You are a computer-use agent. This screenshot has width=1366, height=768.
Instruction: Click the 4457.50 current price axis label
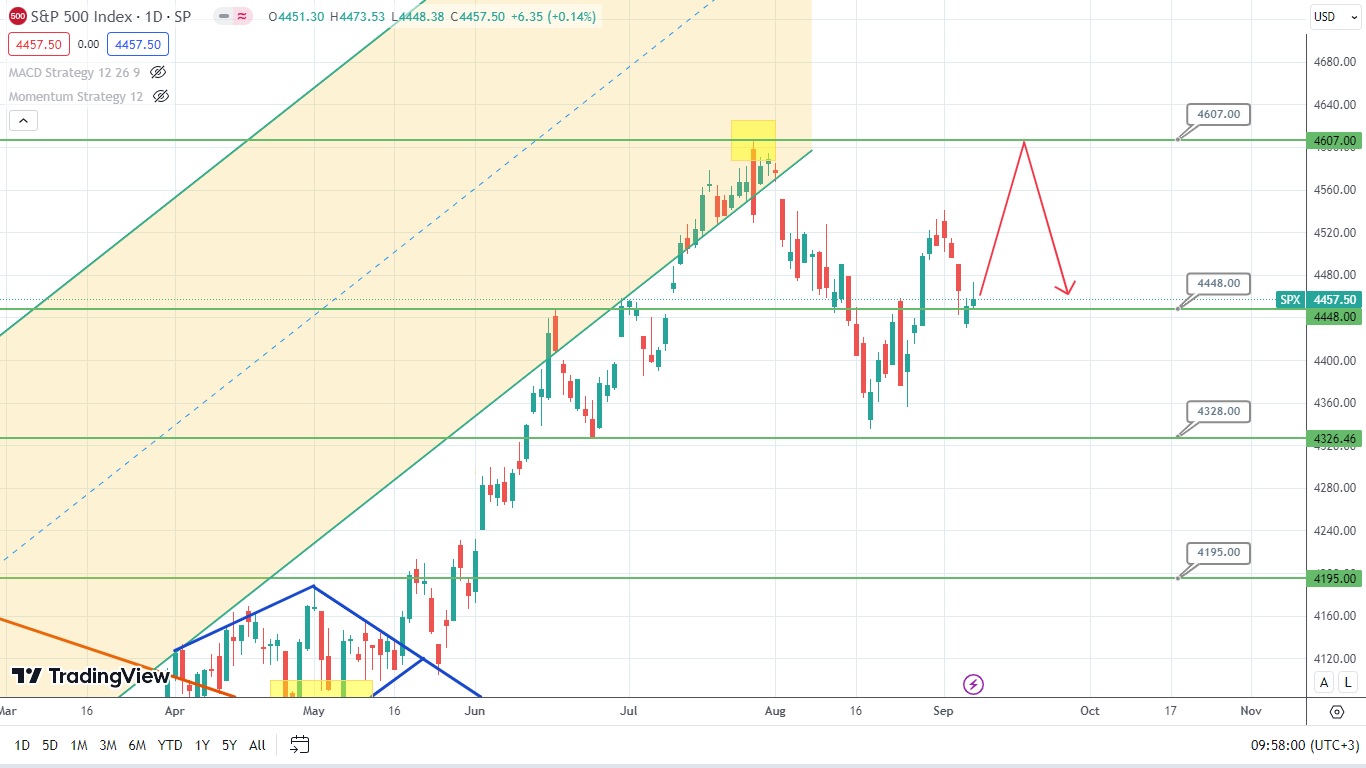tap(1335, 299)
